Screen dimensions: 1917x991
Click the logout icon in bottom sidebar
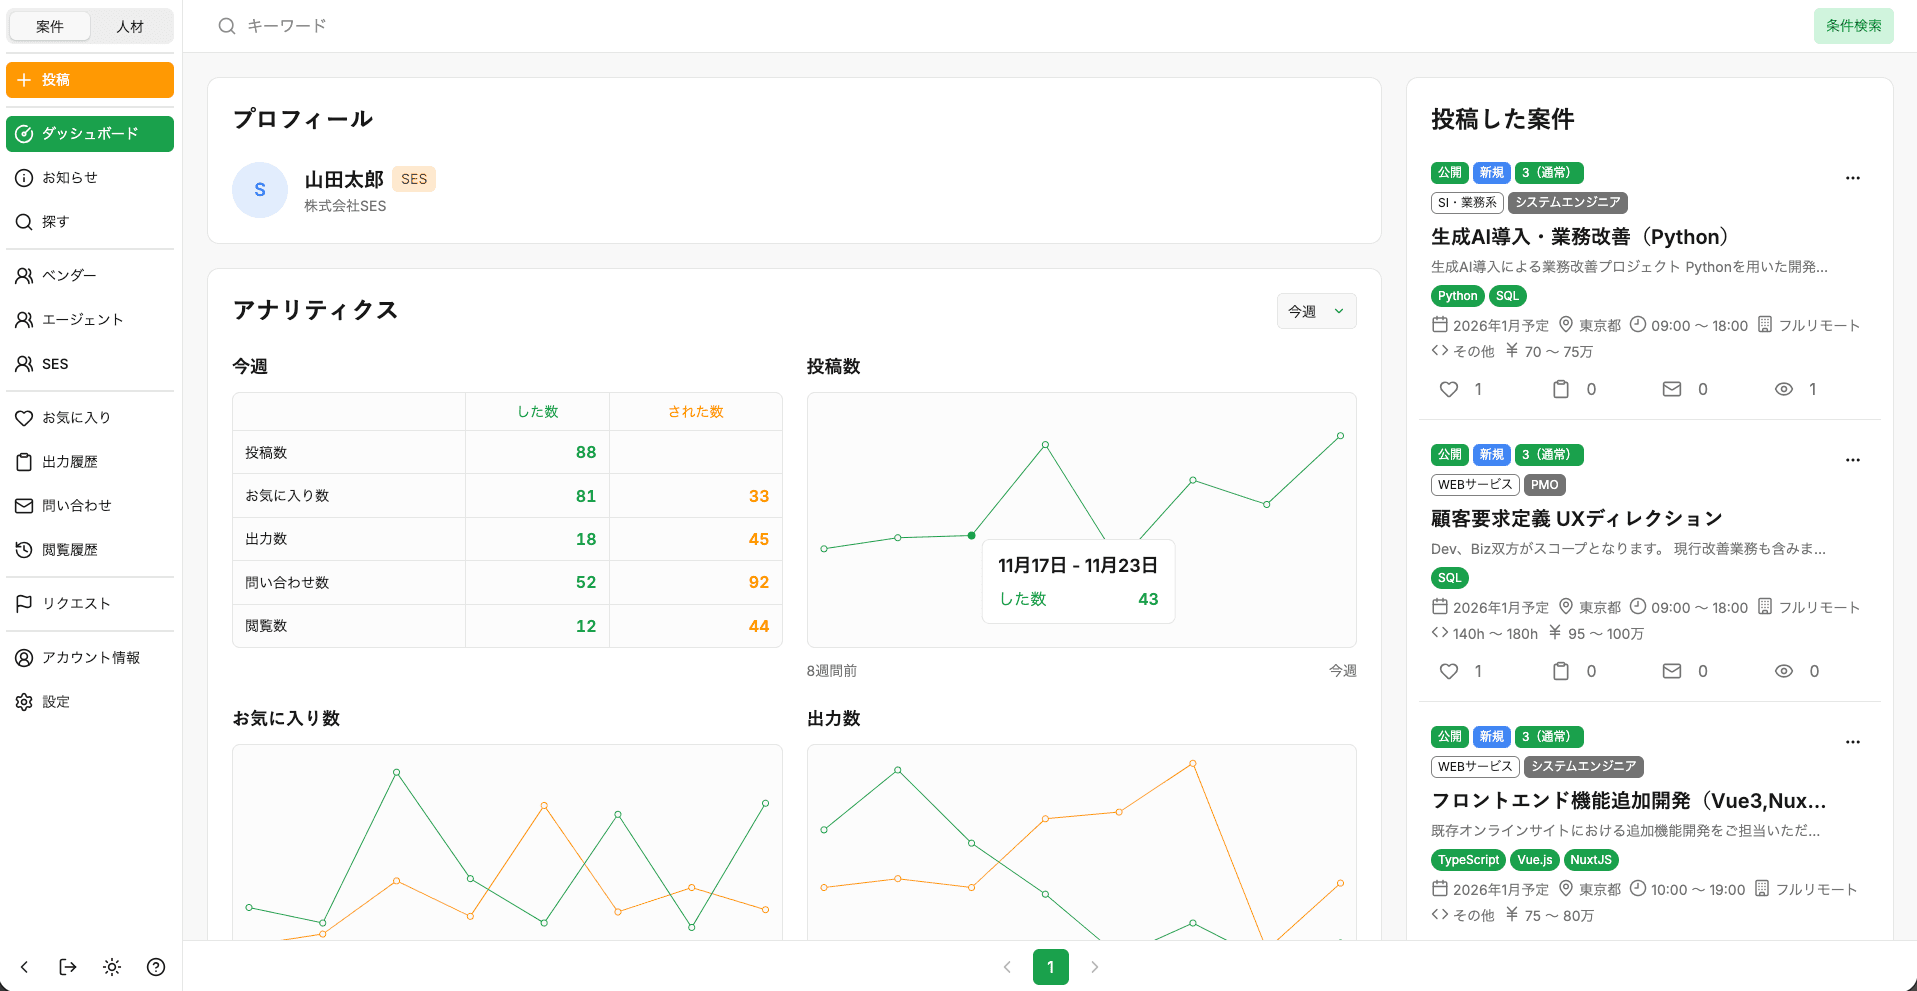tap(68, 967)
